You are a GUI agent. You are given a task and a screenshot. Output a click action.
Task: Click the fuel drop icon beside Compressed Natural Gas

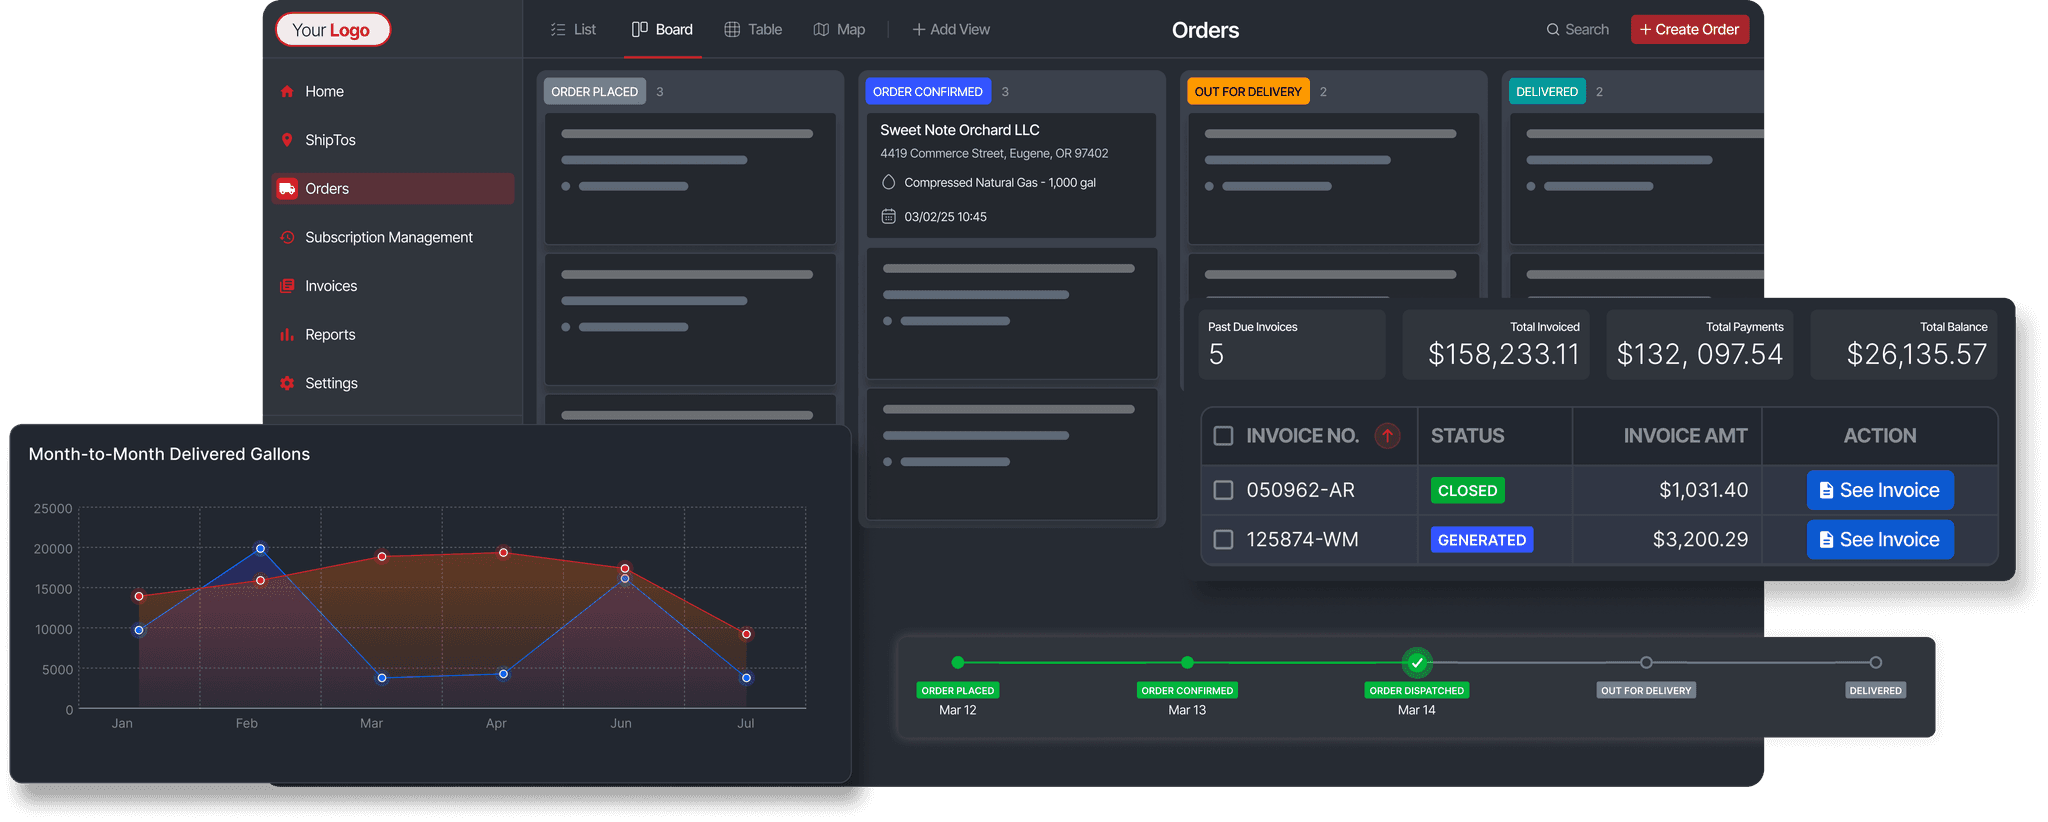[888, 182]
